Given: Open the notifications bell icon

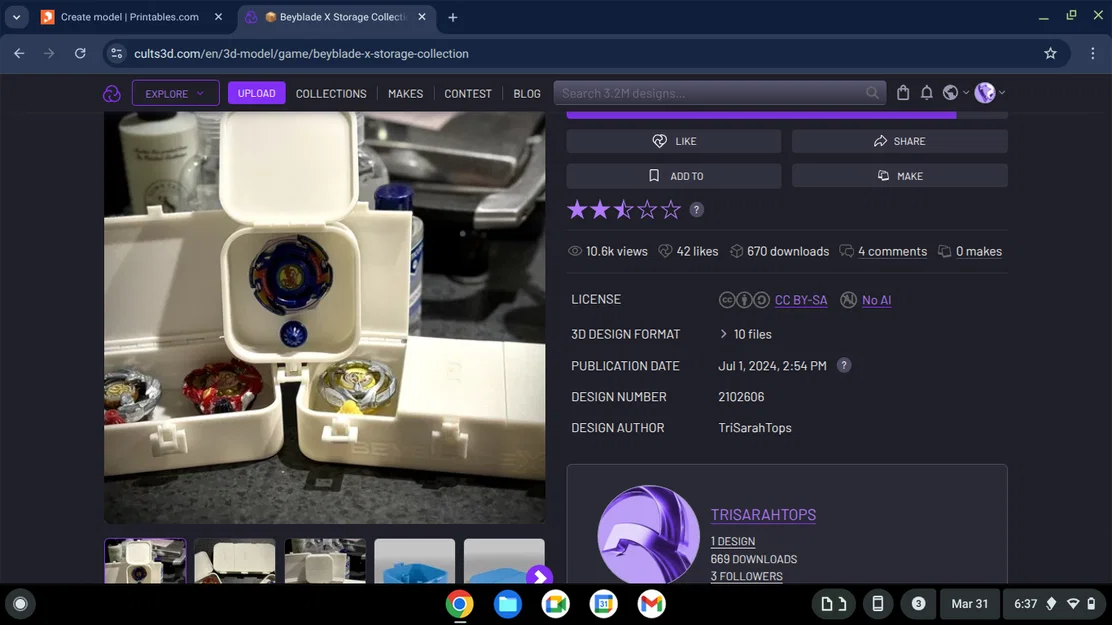Looking at the screenshot, I should tap(926, 93).
